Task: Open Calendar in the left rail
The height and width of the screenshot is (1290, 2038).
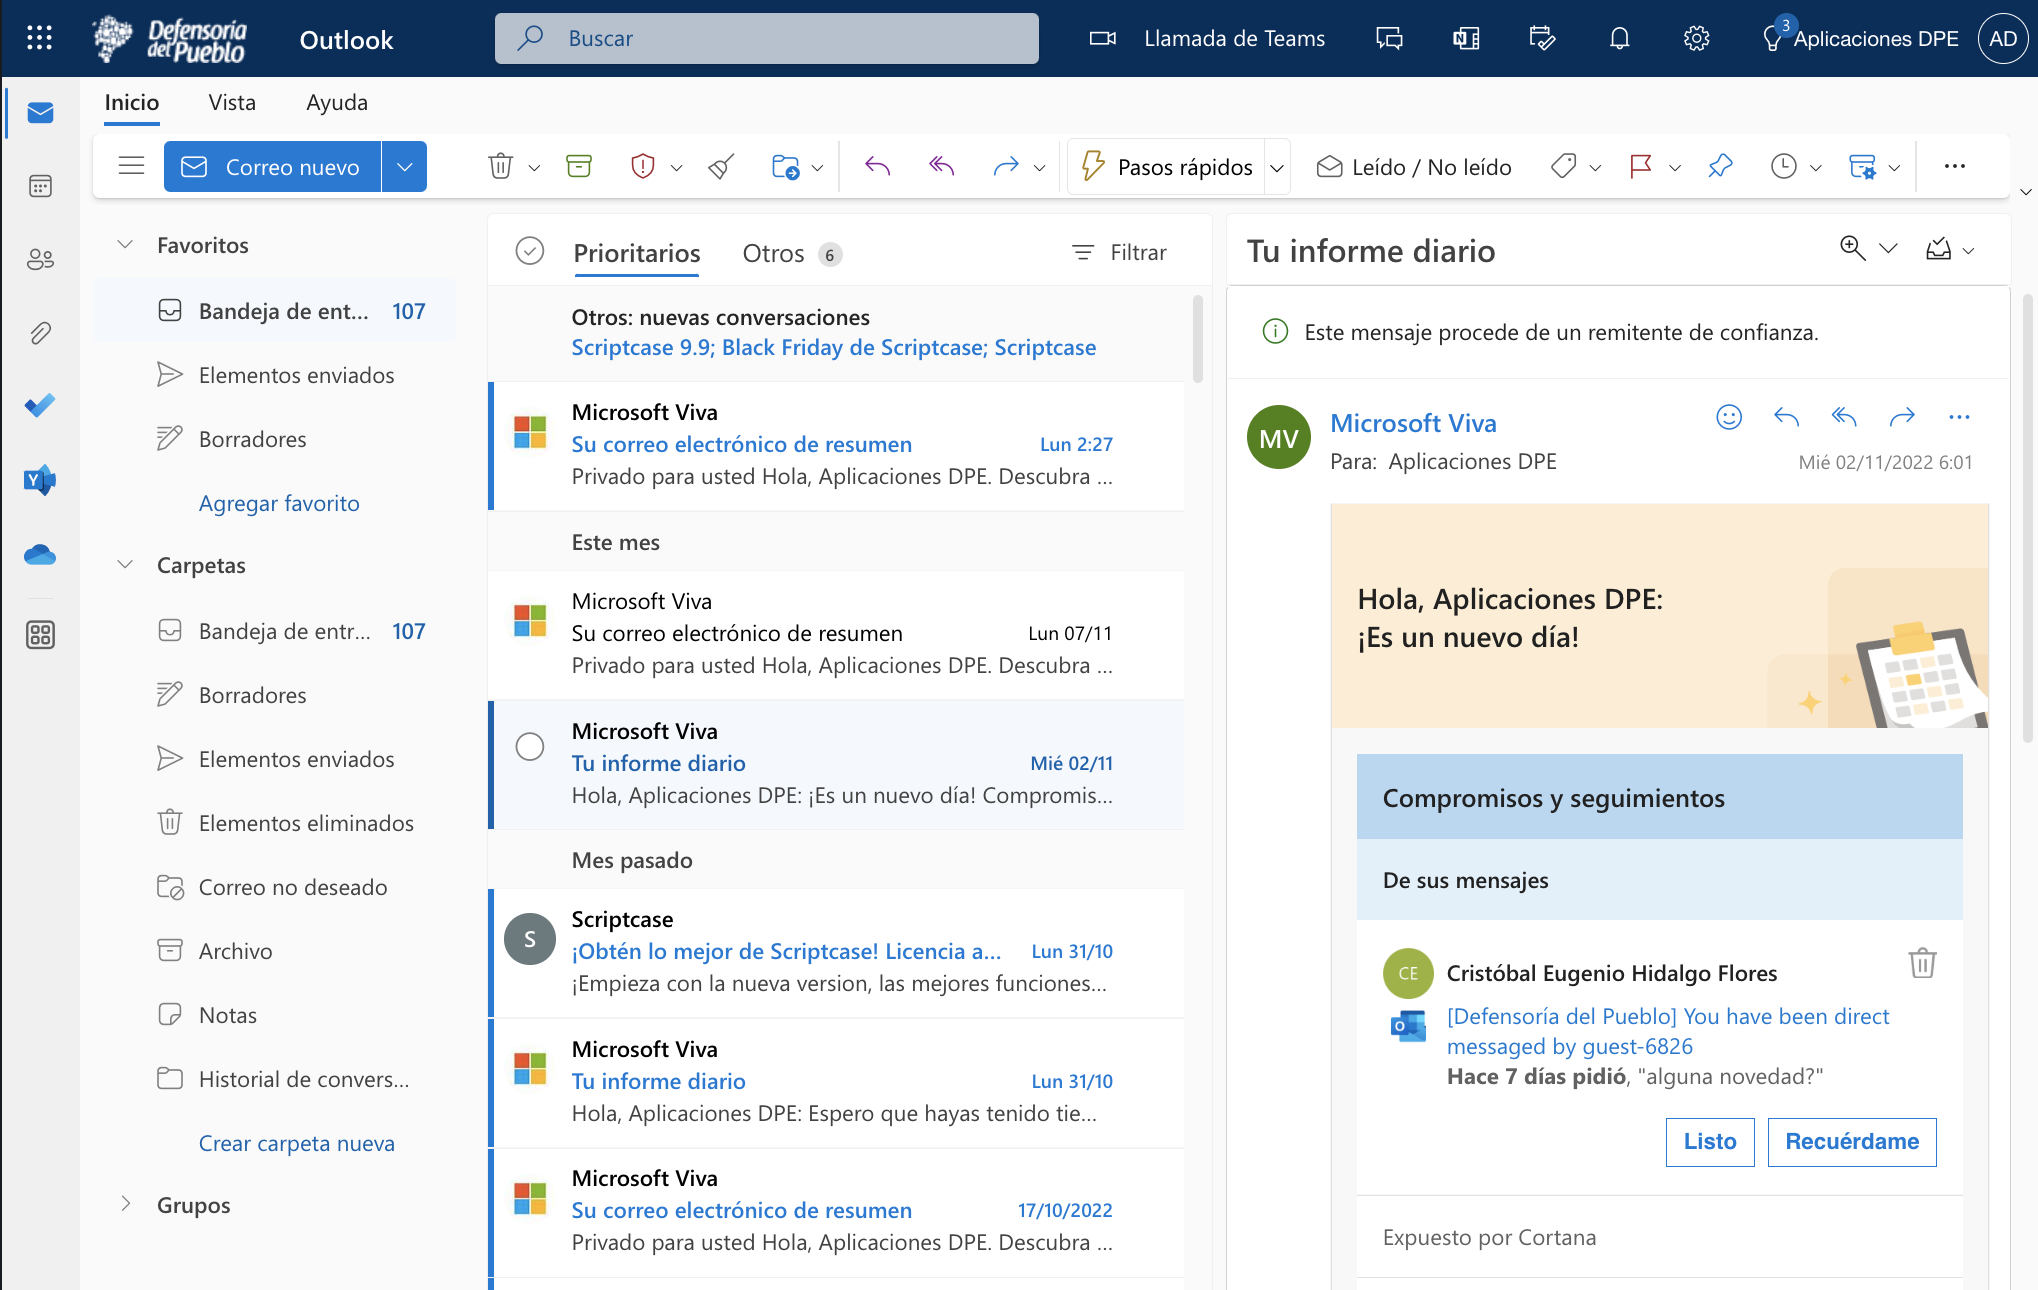Action: 40,186
